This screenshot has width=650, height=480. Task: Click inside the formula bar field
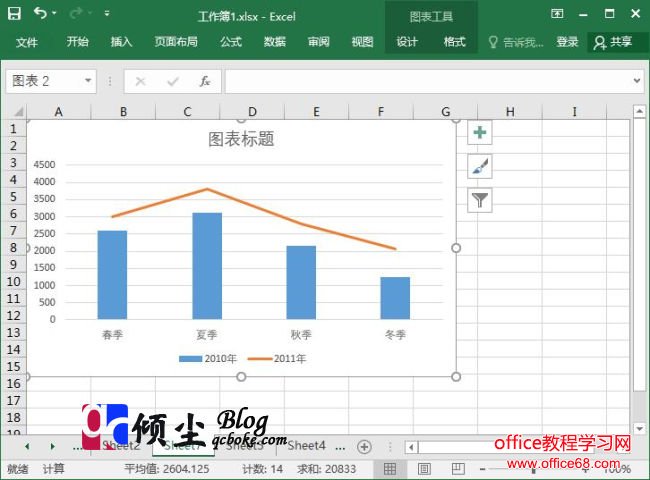click(x=427, y=81)
